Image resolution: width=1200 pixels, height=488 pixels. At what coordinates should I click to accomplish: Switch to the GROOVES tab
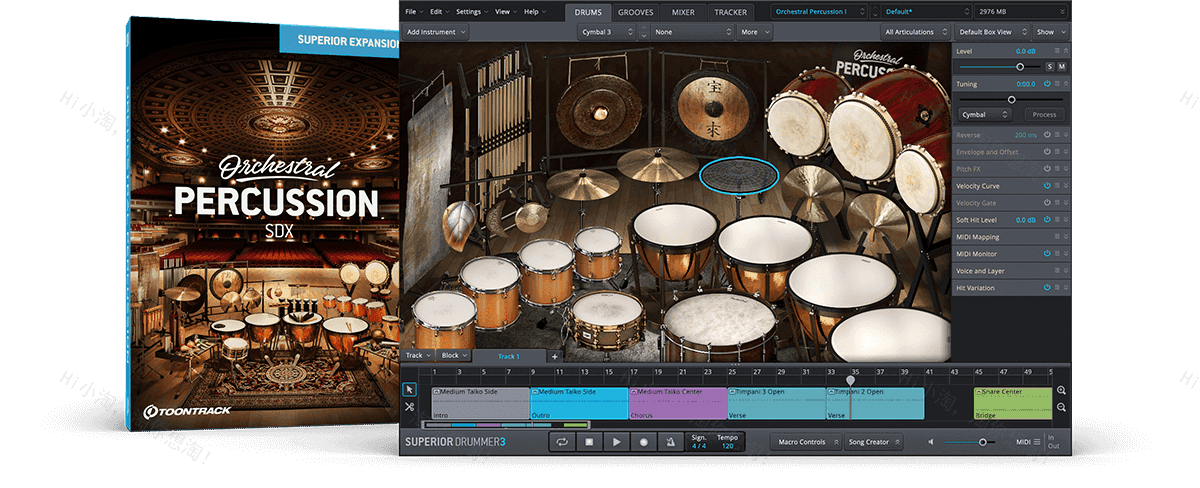pos(636,12)
